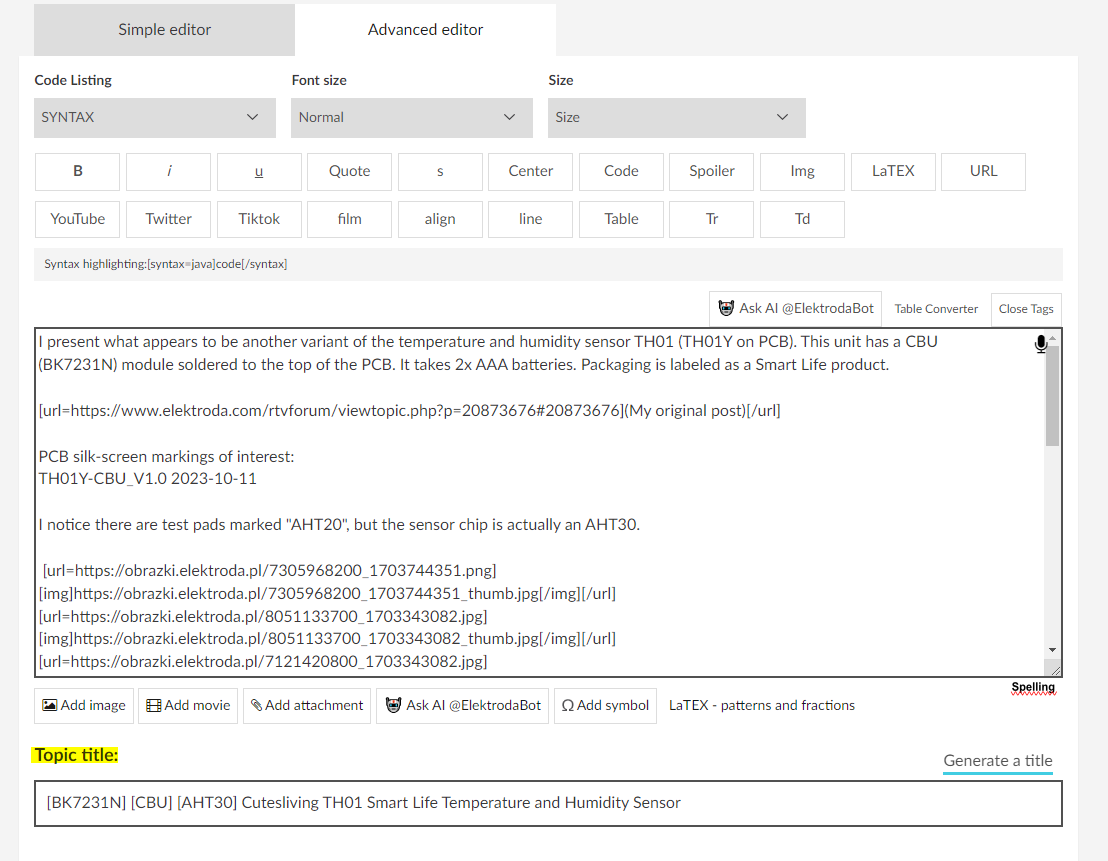Insert a Spoiler tag
Viewport: 1108px width, 861px height.
pos(712,171)
